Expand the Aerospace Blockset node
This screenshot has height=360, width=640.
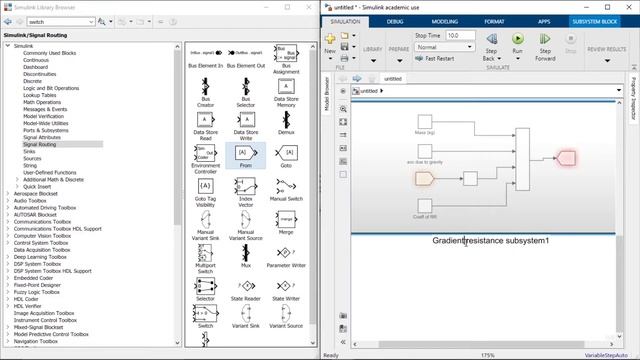[x=8, y=193]
